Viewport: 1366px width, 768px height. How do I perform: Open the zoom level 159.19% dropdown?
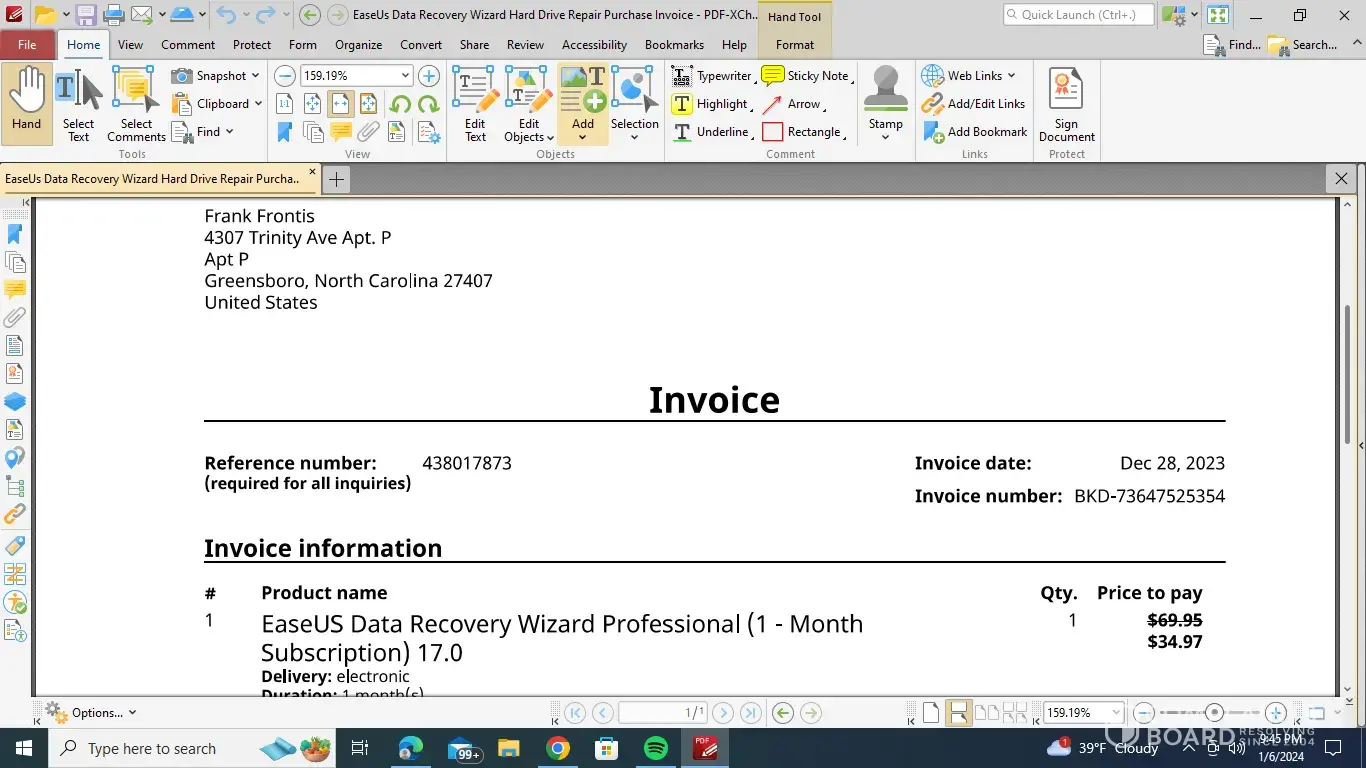(405, 76)
